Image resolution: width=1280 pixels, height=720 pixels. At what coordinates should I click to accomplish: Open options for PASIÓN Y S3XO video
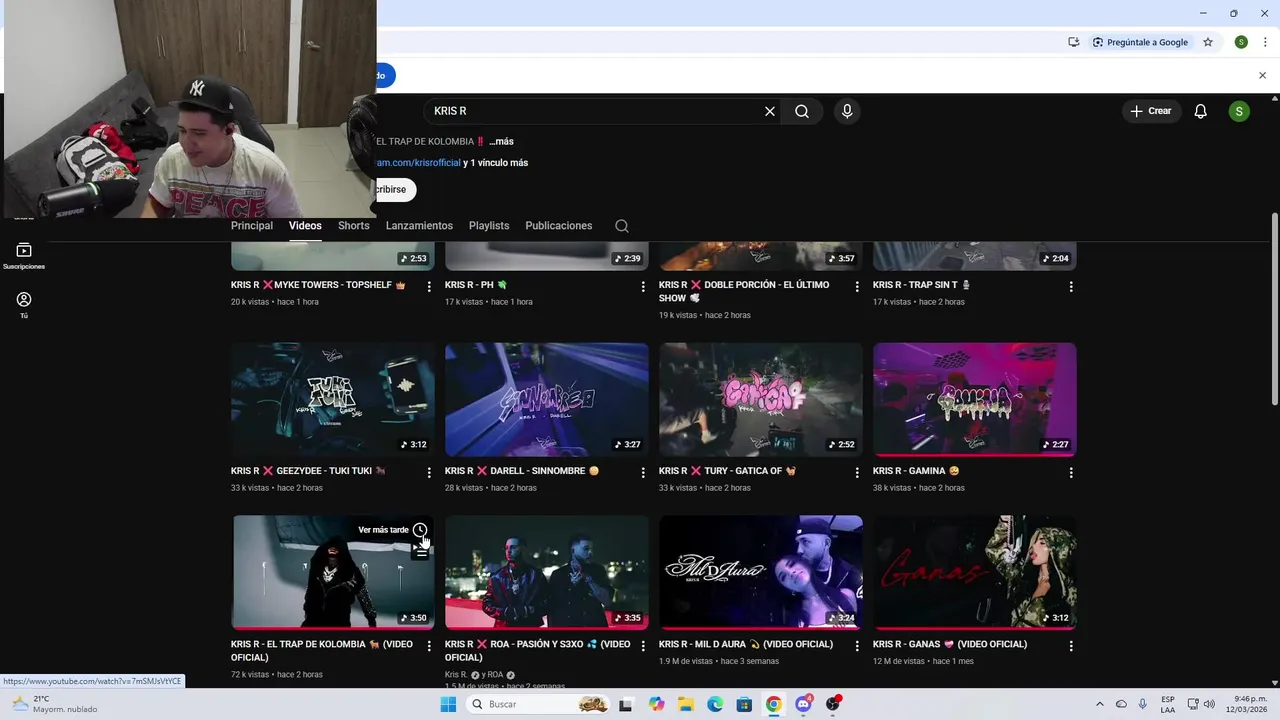(643, 646)
